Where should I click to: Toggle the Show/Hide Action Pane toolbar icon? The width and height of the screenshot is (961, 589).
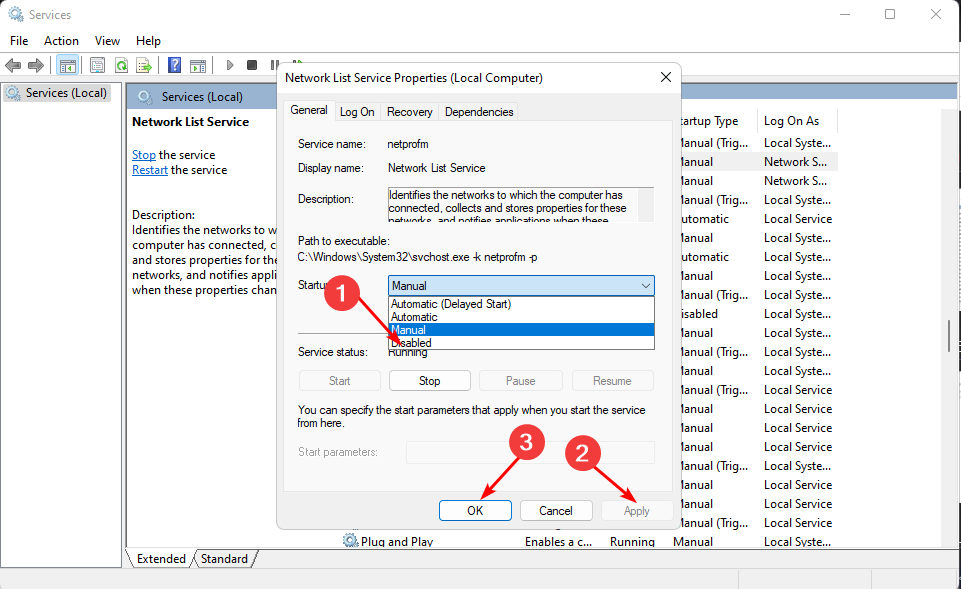(x=198, y=65)
